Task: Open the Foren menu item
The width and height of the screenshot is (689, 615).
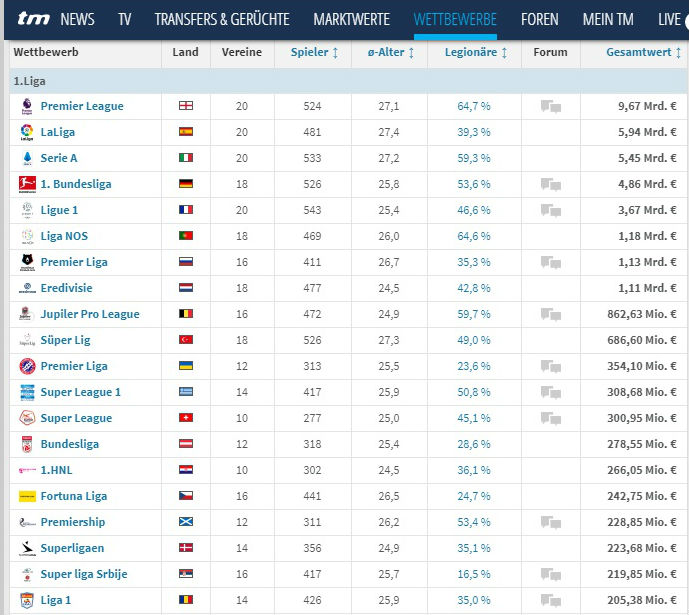Action: click(539, 19)
